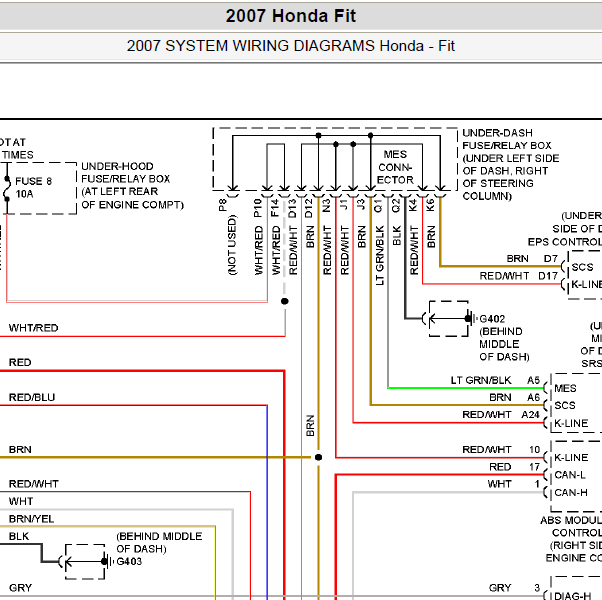The height and width of the screenshot is (600, 602).
Task: Select the "UNDER-HOOD FUSE/RELAY BOX" label
Action: pos(126,172)
